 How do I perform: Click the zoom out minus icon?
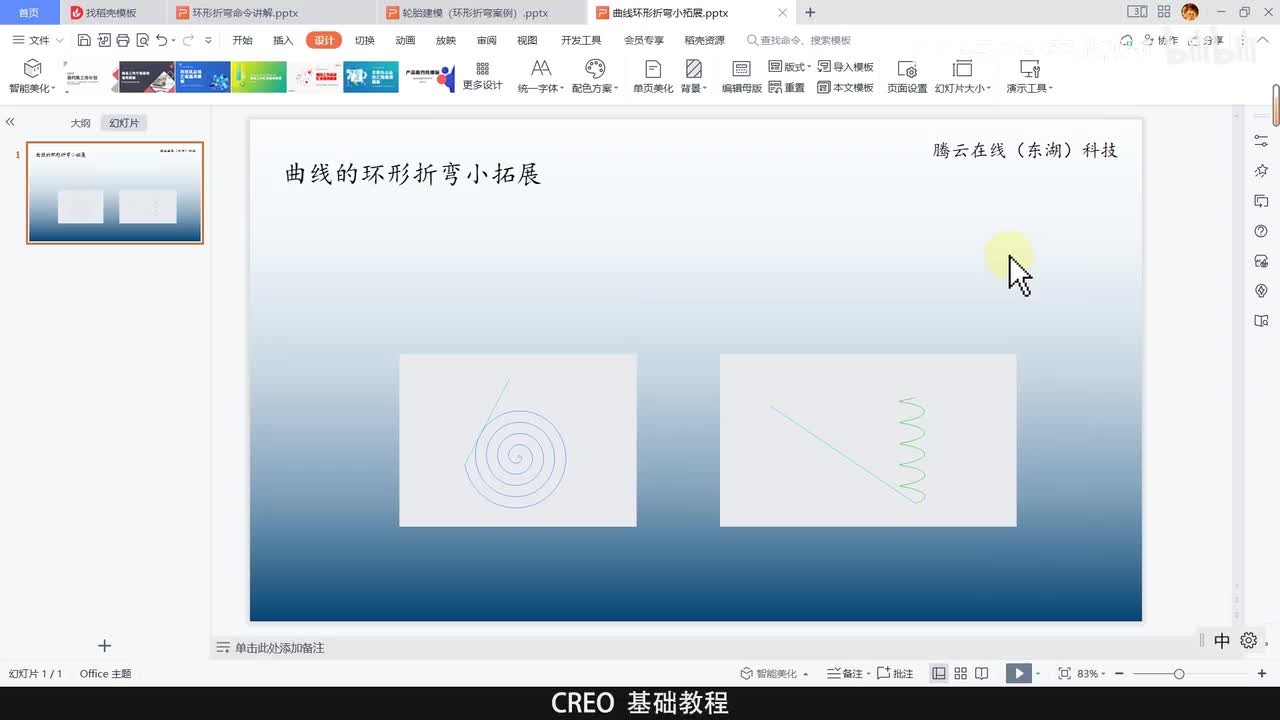tap(1119, 674)
